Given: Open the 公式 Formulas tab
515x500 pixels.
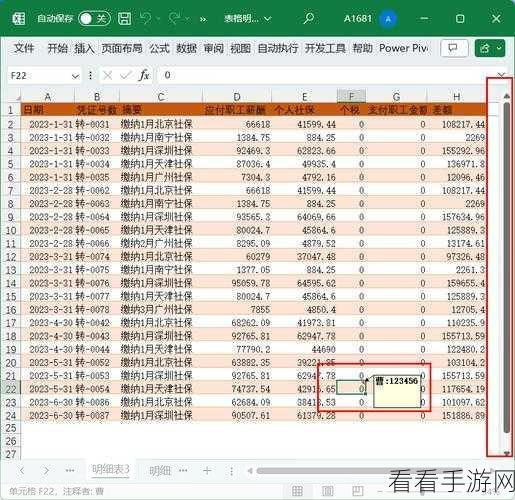Looking at the screenshot, I should (159, 48).
